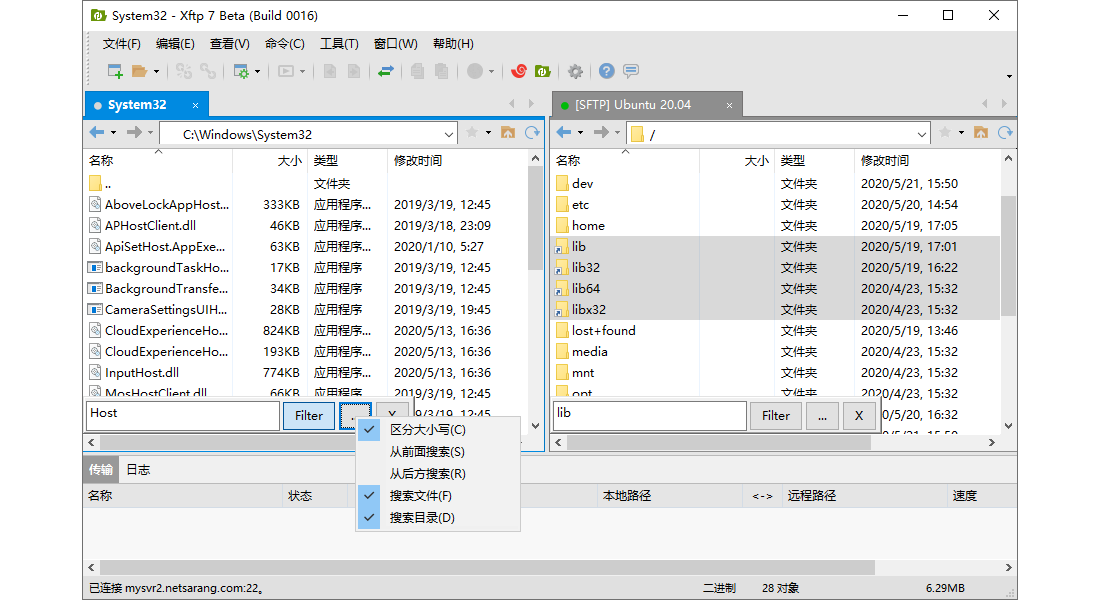Select 从前面搜索(S) search option
1100x600 pixels.
pyautogui.click(x=438, y=452)
